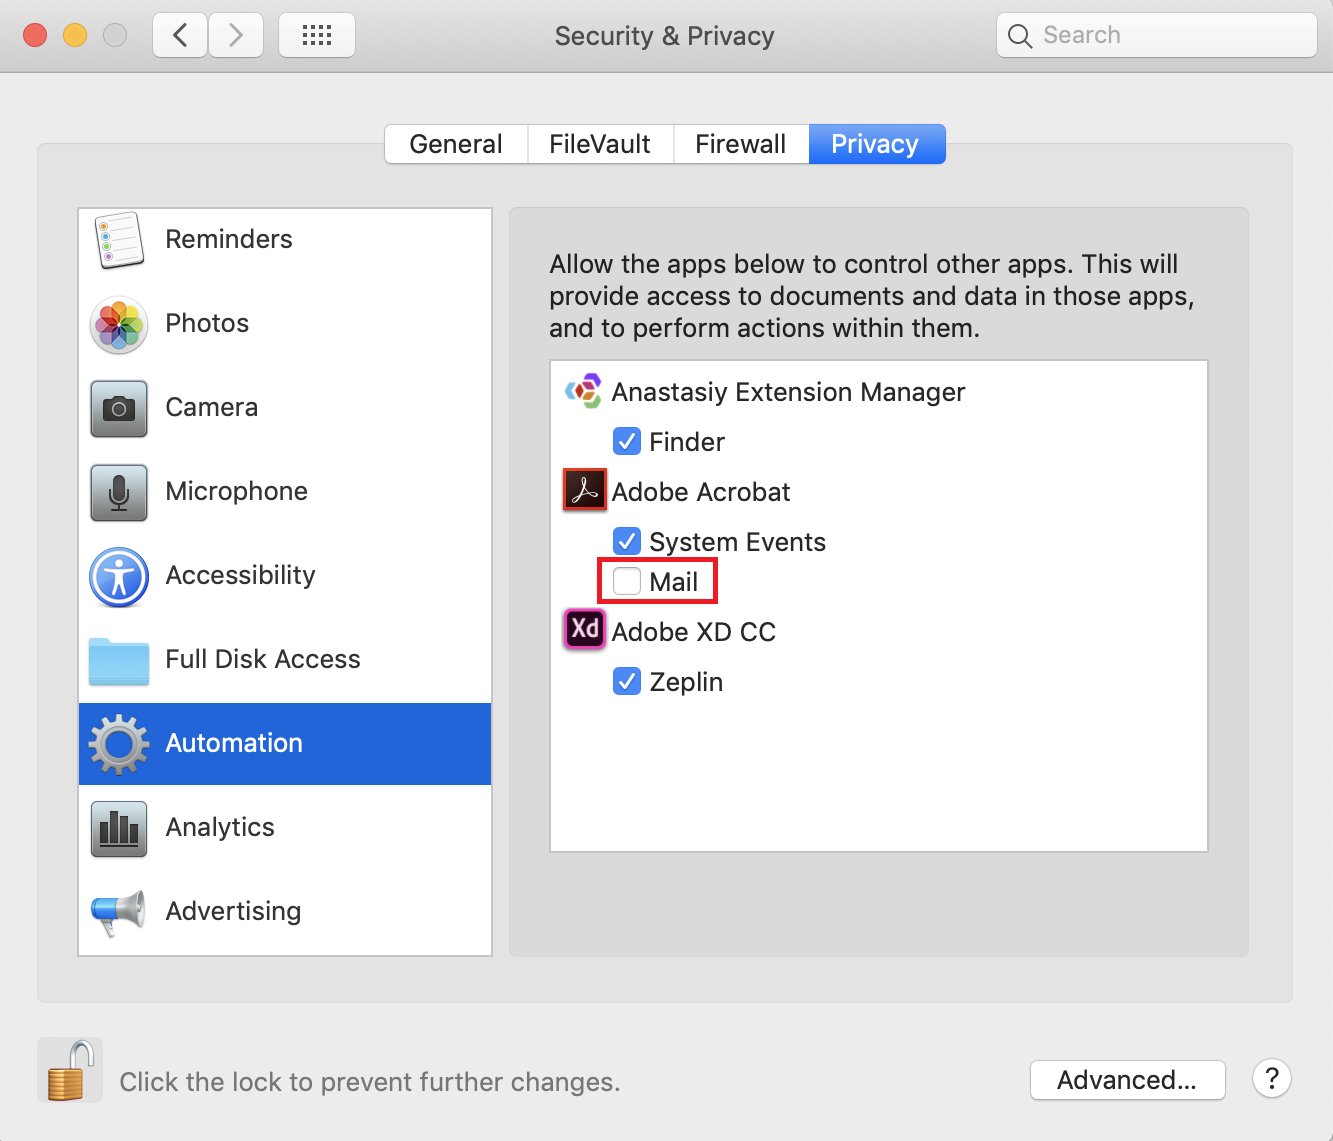Switch to the FileVault tab
1333x1141 pixels.
click(599, 143)
